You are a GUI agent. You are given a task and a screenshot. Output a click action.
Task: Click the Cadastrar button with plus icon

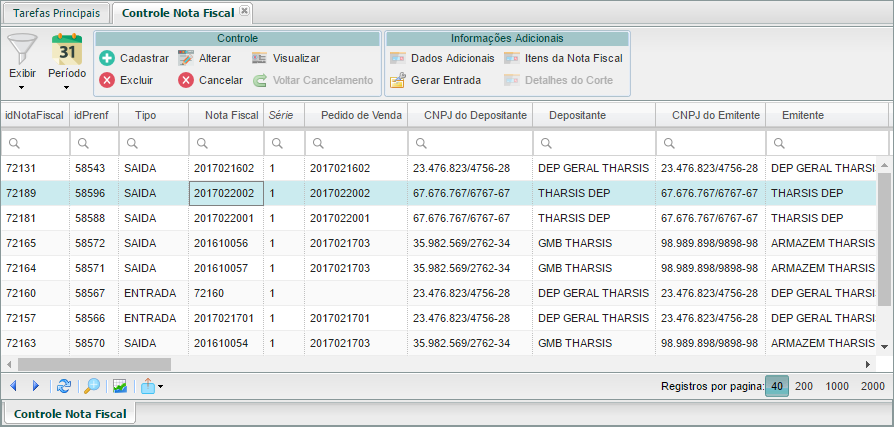click(x=134, y=58)
